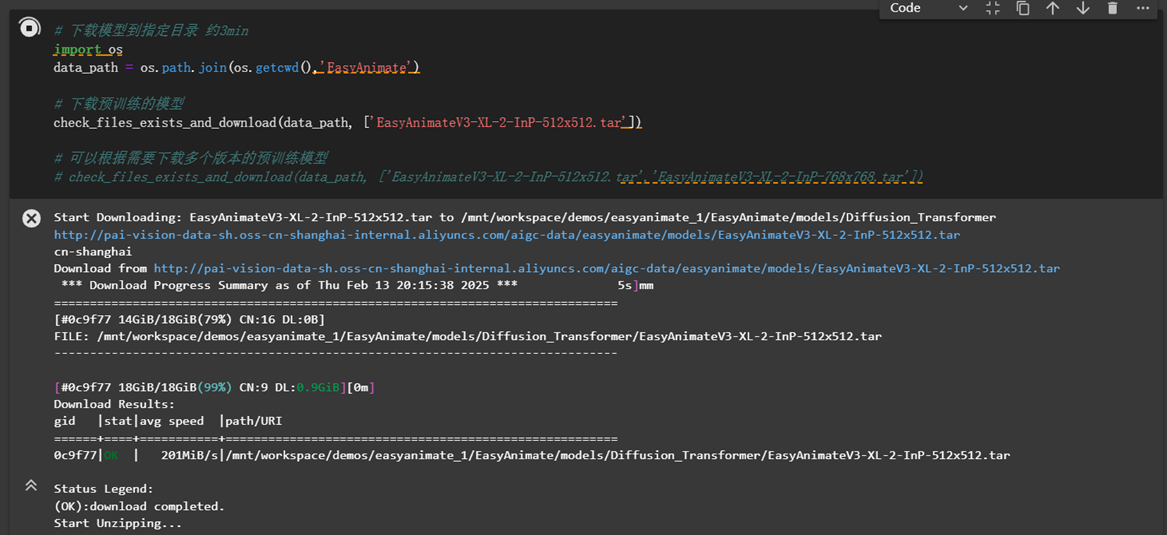The image size is (1167, 535).
Task: Clear cell output using the X icon
Action: (x=31, y=218)
